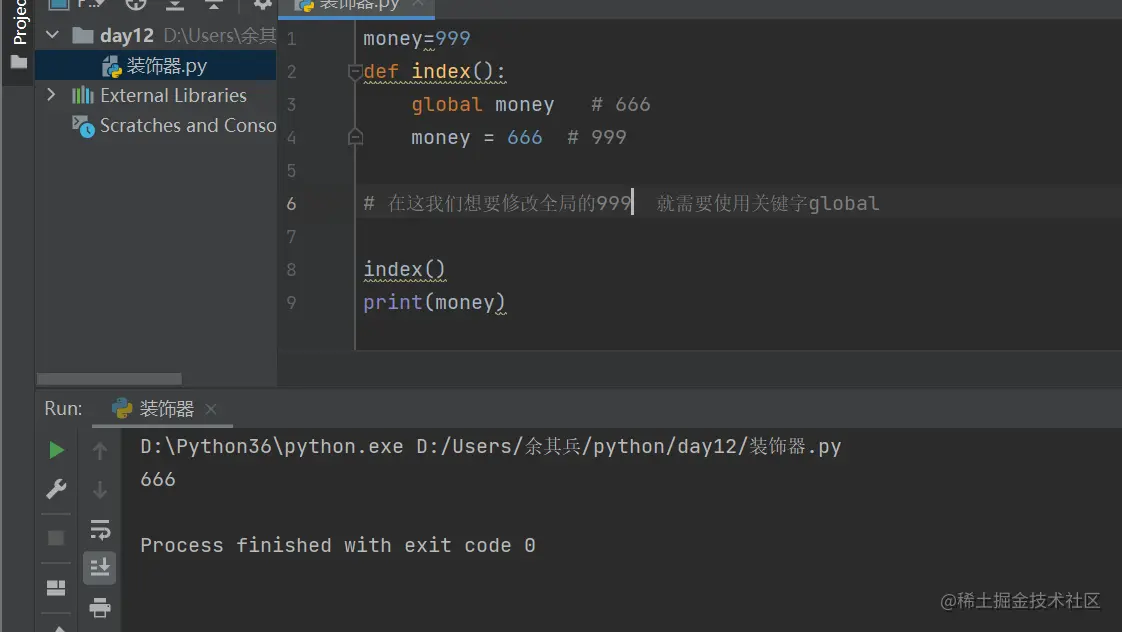1122x632 pixels.
Task: Toggle soft-wrap in Run console
Action: coord(99,529)
